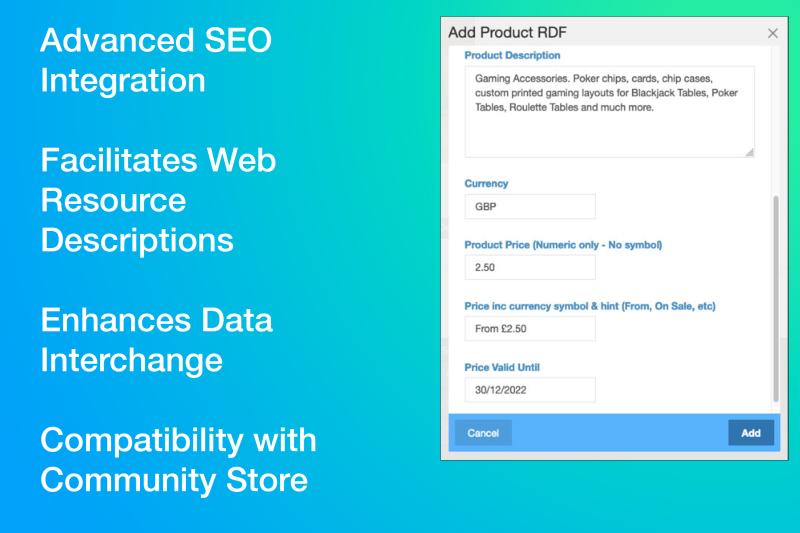Focus the Currency field containing GBP
Screen dimensions: 800x533
529,207
